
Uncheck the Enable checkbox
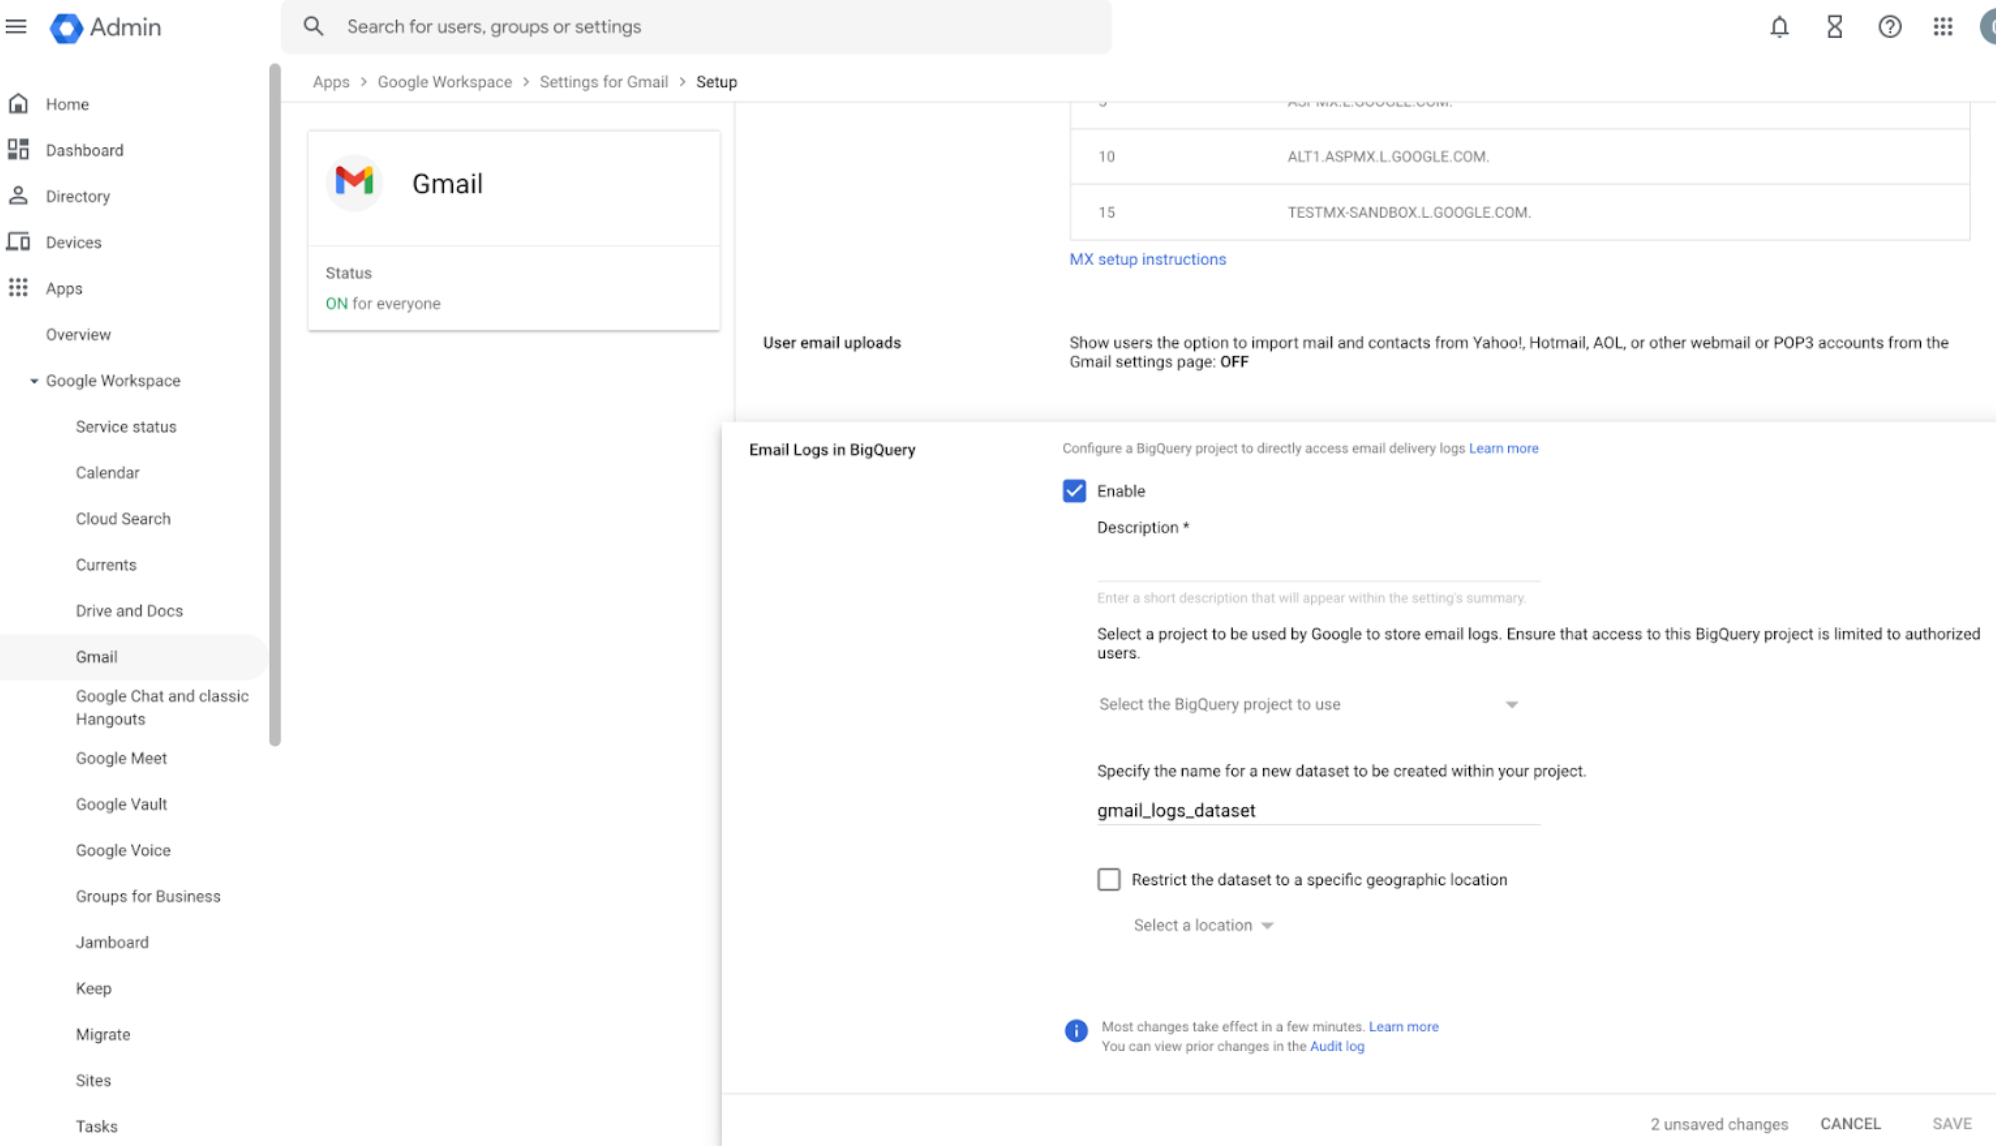[1074, 491]
